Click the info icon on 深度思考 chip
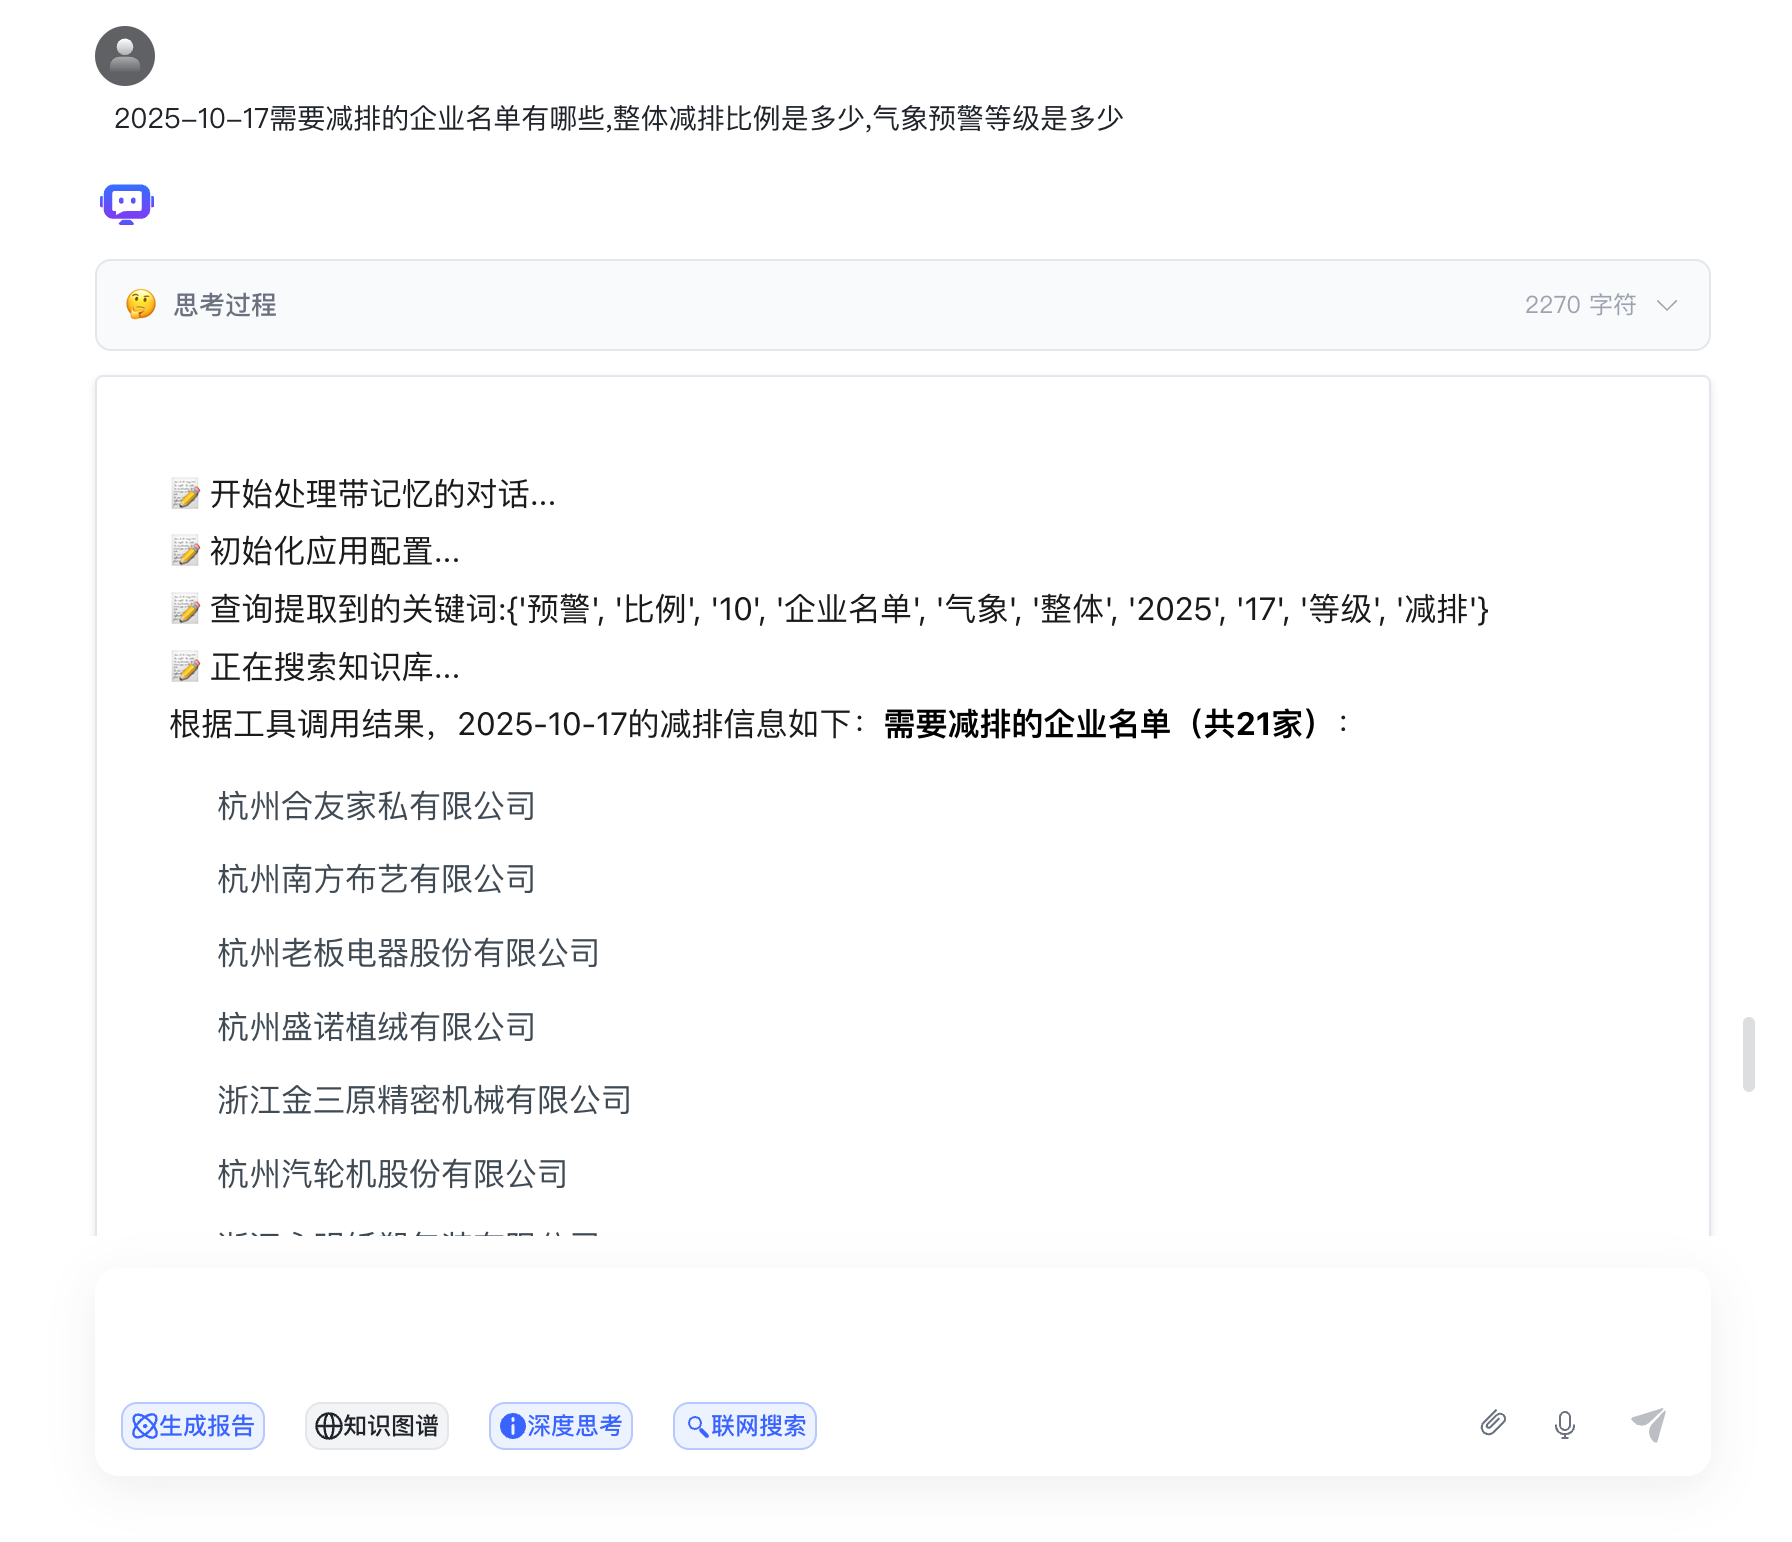 click(x=511, y=1426)
